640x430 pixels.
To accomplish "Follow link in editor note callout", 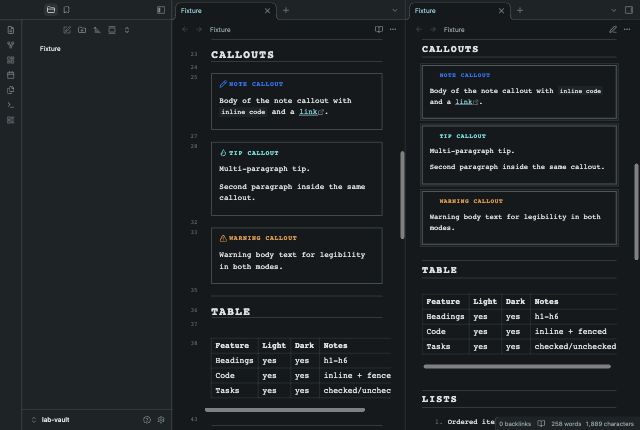I will point(308,112).
